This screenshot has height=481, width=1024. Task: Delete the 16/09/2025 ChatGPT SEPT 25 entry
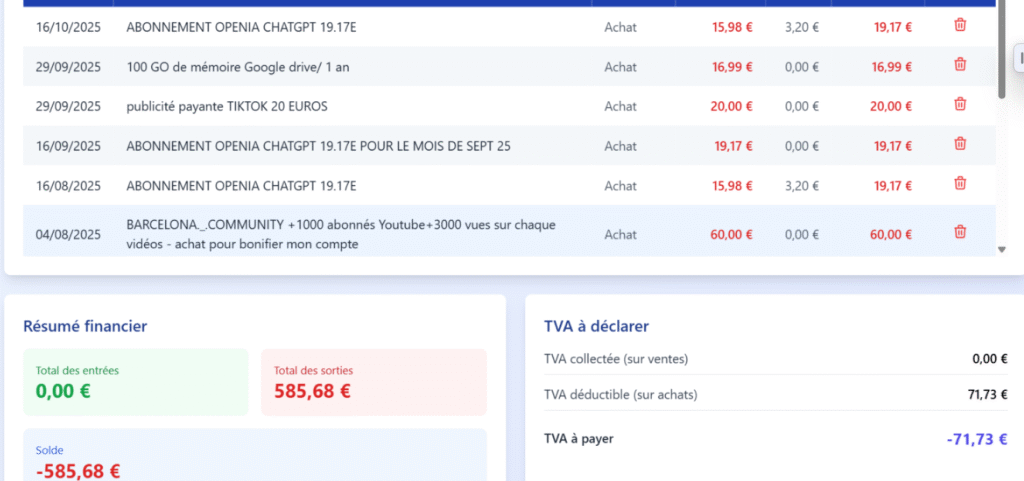click(x=960, y=144)
